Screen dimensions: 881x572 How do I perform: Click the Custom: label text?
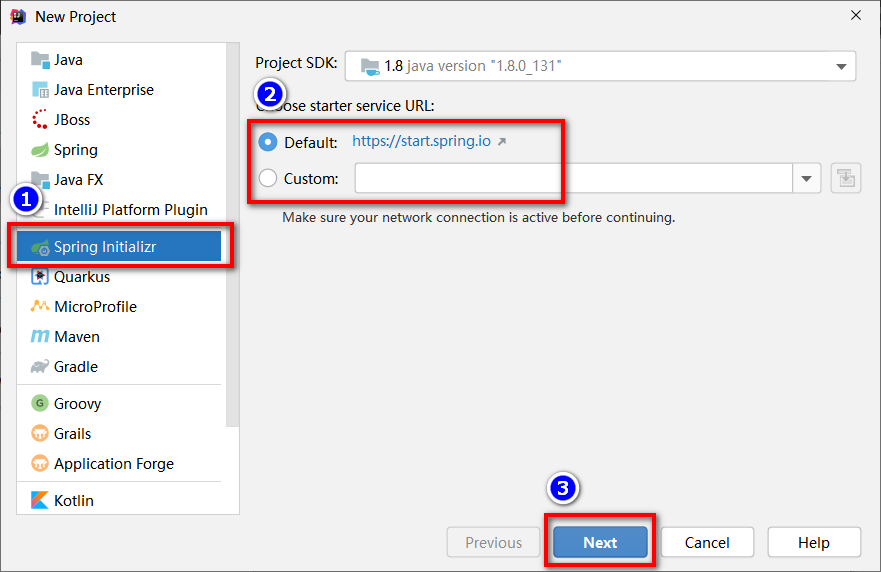pyautogui.click(x=311, y=179)
